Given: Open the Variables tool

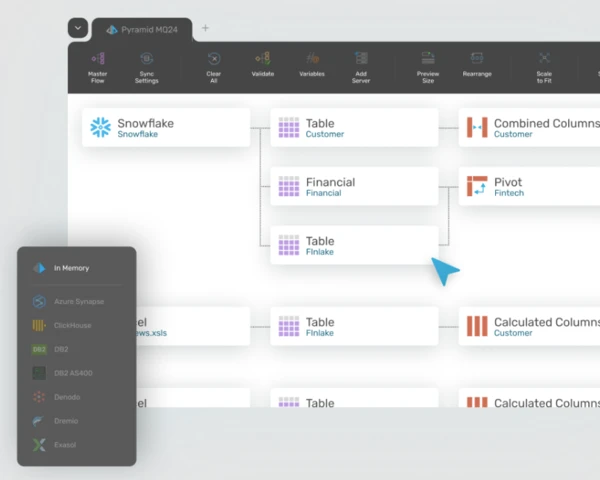Looking at the screenshot, I should coord(312,64).
